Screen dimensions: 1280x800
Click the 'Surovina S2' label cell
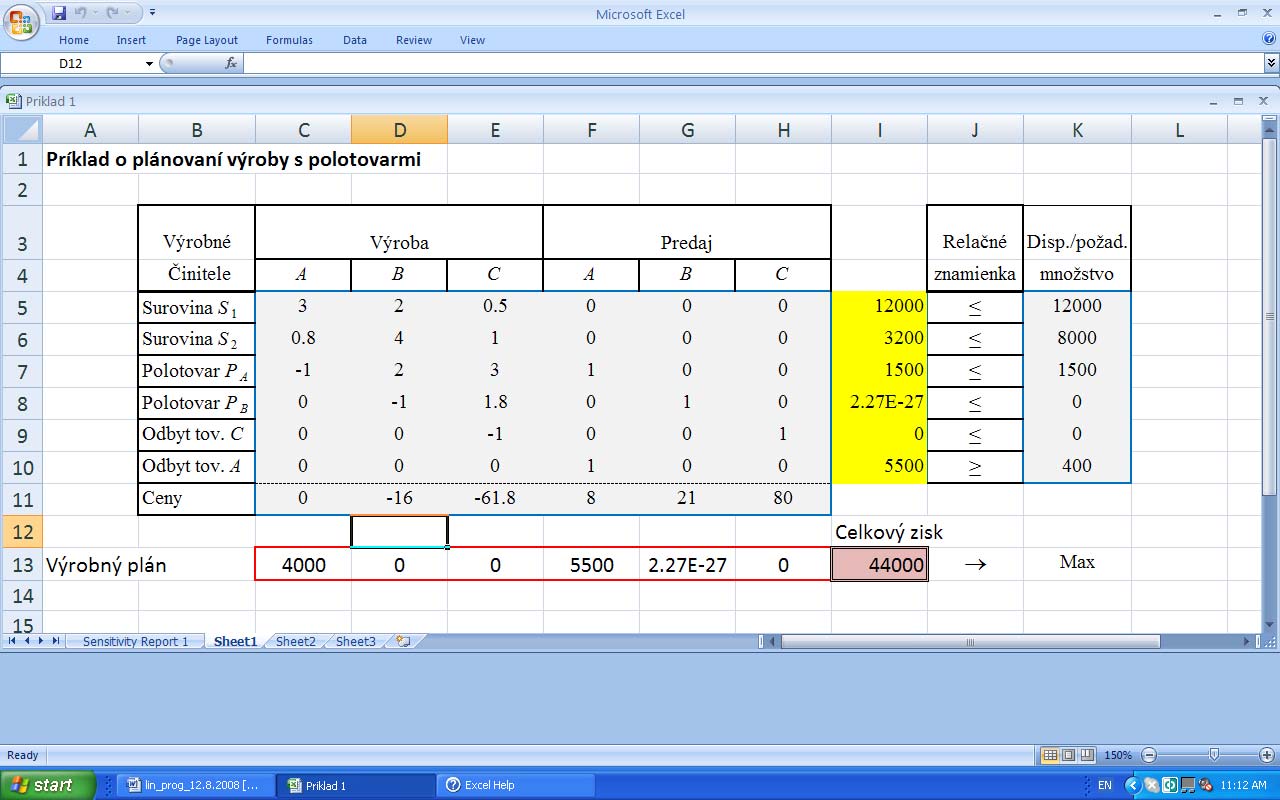coord(197,339)
